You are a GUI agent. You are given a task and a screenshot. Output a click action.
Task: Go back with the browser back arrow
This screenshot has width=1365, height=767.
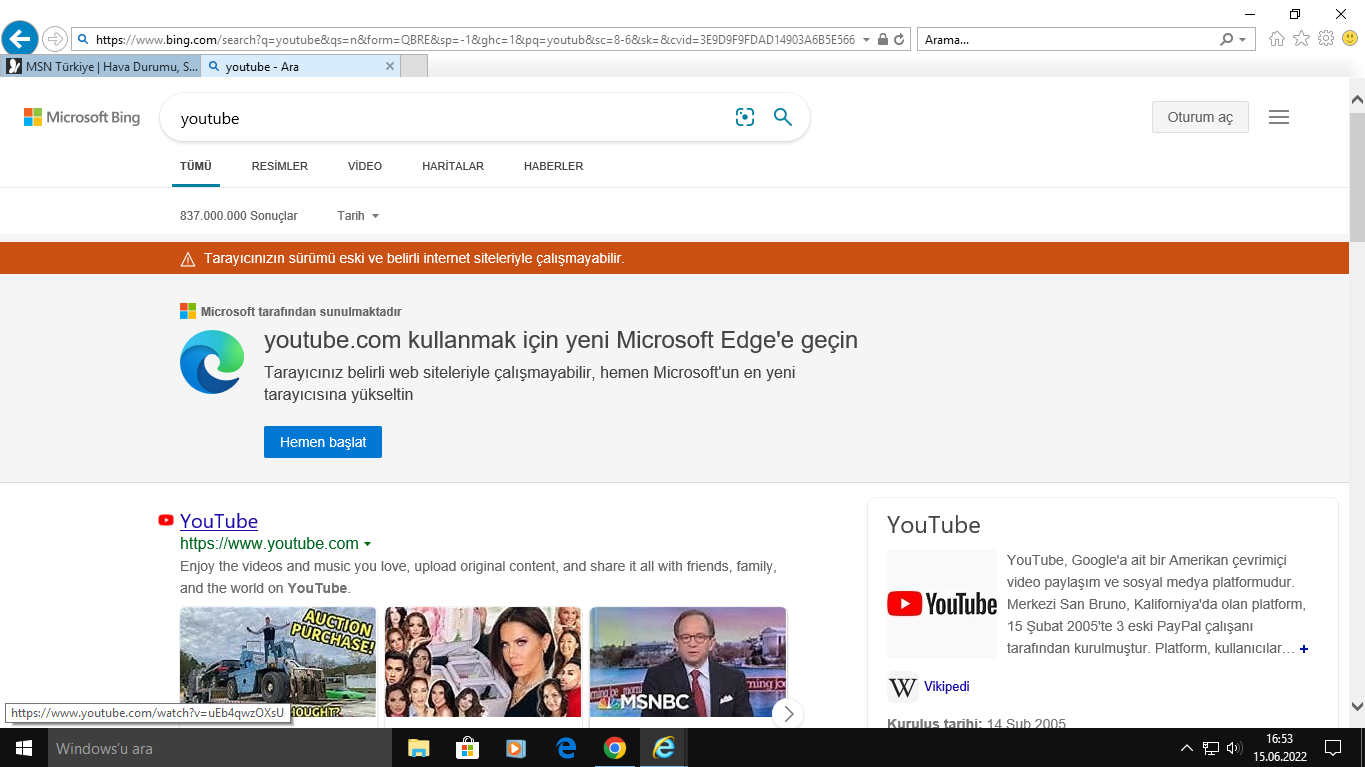(x=20, y=39)
